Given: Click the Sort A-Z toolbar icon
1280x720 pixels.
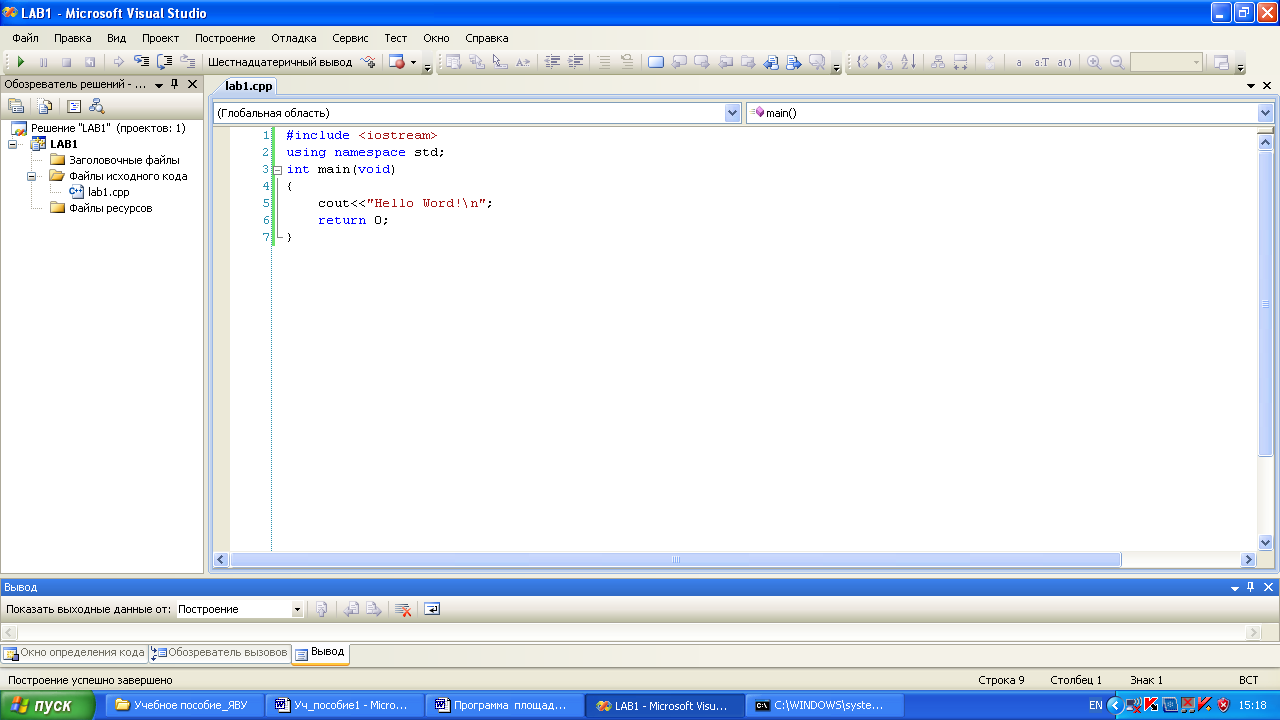Looking at the screenshot, I should (x=908, y=62).
